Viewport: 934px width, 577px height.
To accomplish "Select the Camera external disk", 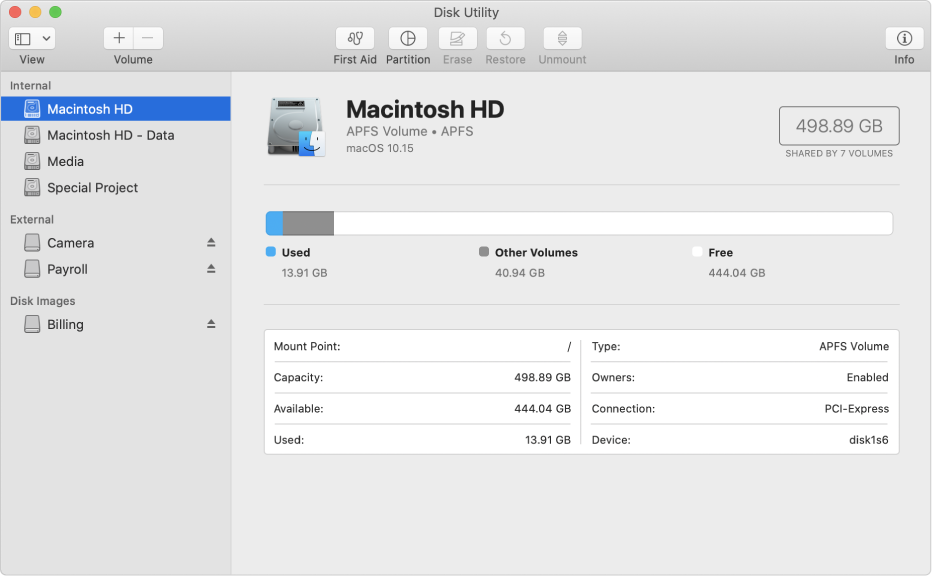I will (x=70, y=243).
